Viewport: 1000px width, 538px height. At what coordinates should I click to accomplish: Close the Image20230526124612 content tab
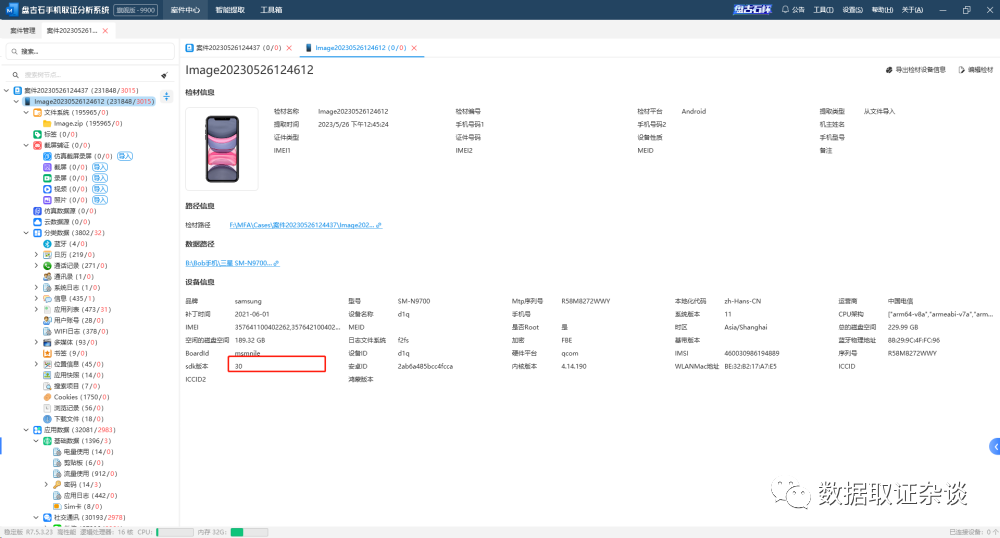414,48
